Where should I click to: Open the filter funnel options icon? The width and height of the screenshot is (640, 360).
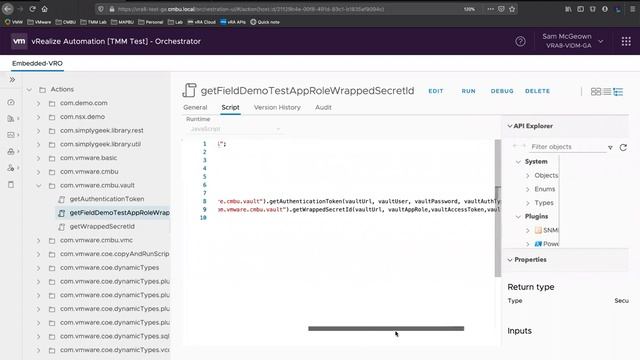(610, 147)
